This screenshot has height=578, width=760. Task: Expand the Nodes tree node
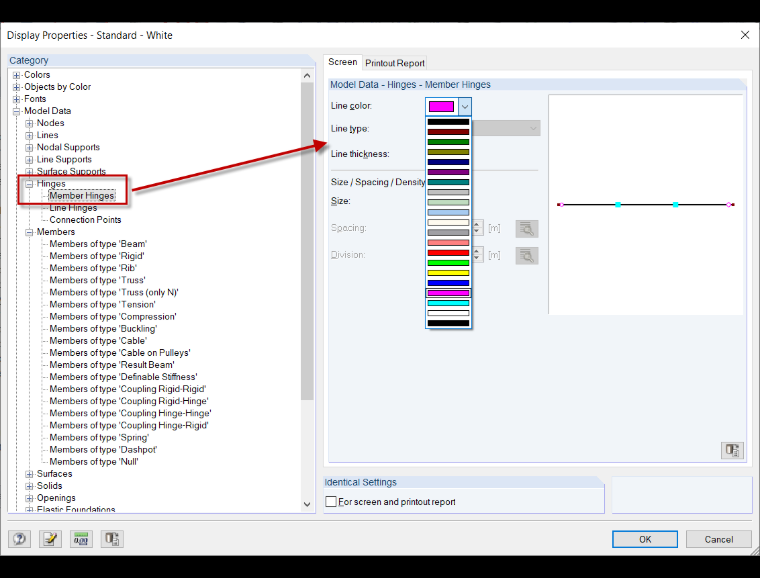point(29,123)
